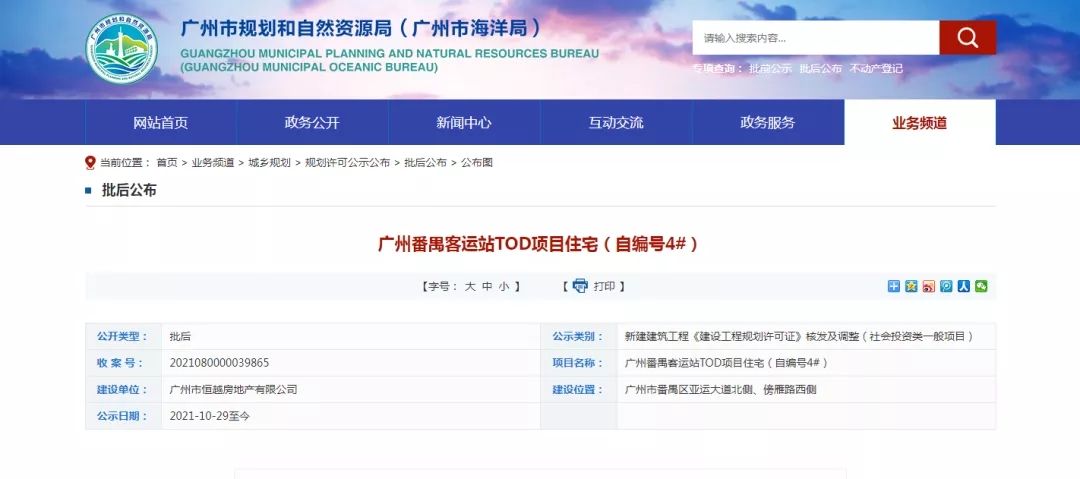Open the 新闻中心 navigation tab
Image resolution: width=1080 pixels, height=479 pixels.
464,123
